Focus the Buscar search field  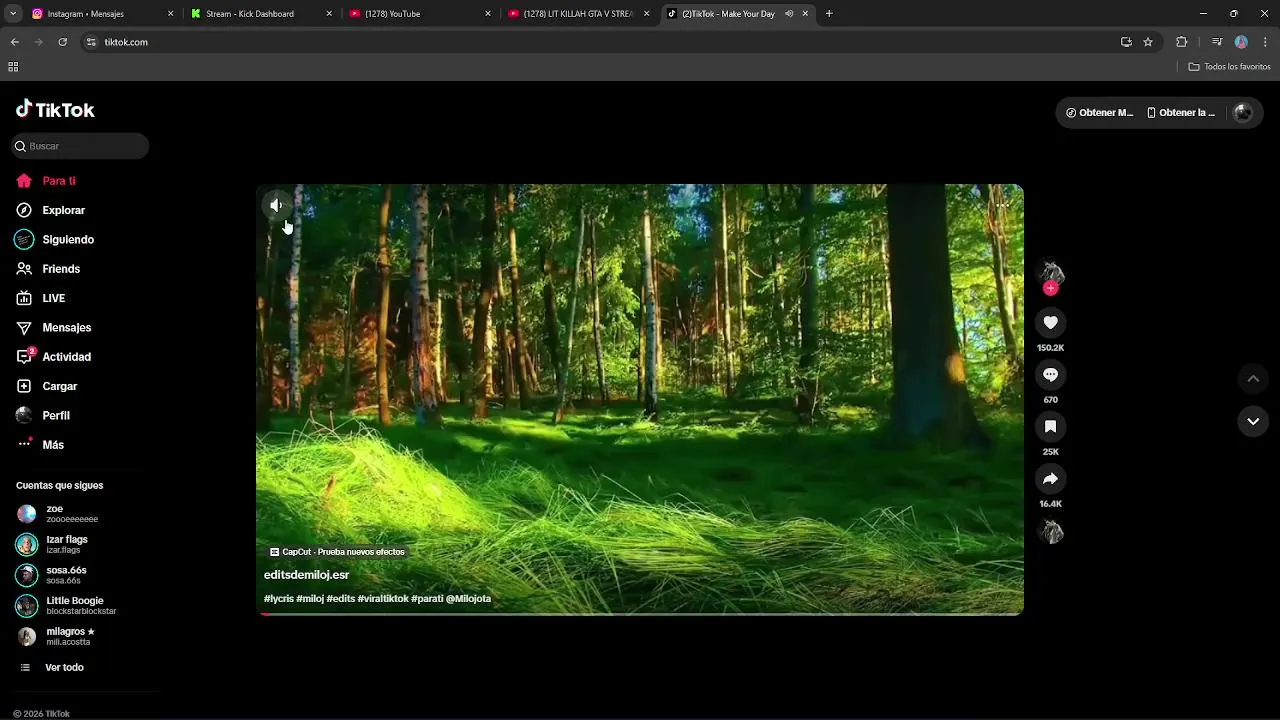80,146
